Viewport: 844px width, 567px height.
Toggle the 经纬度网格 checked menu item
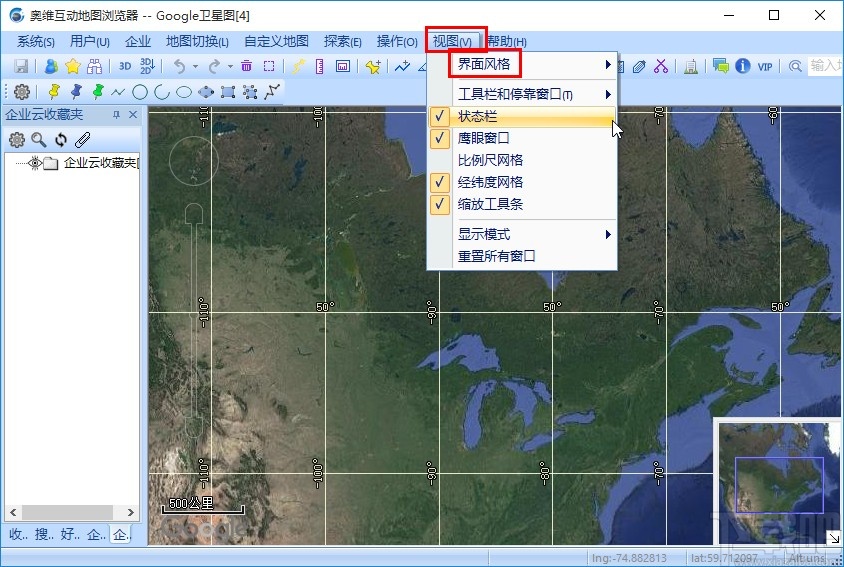pos(522,183)
